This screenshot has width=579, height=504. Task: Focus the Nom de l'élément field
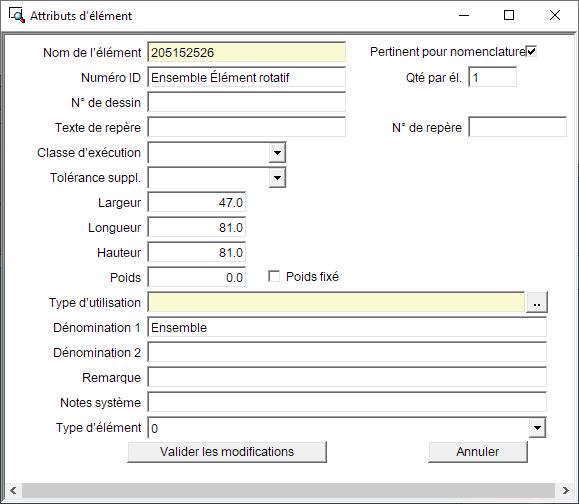(247, 52)
